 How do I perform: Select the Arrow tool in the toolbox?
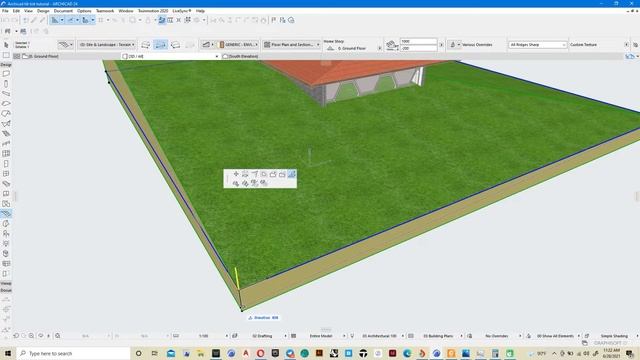coord(6,45)
